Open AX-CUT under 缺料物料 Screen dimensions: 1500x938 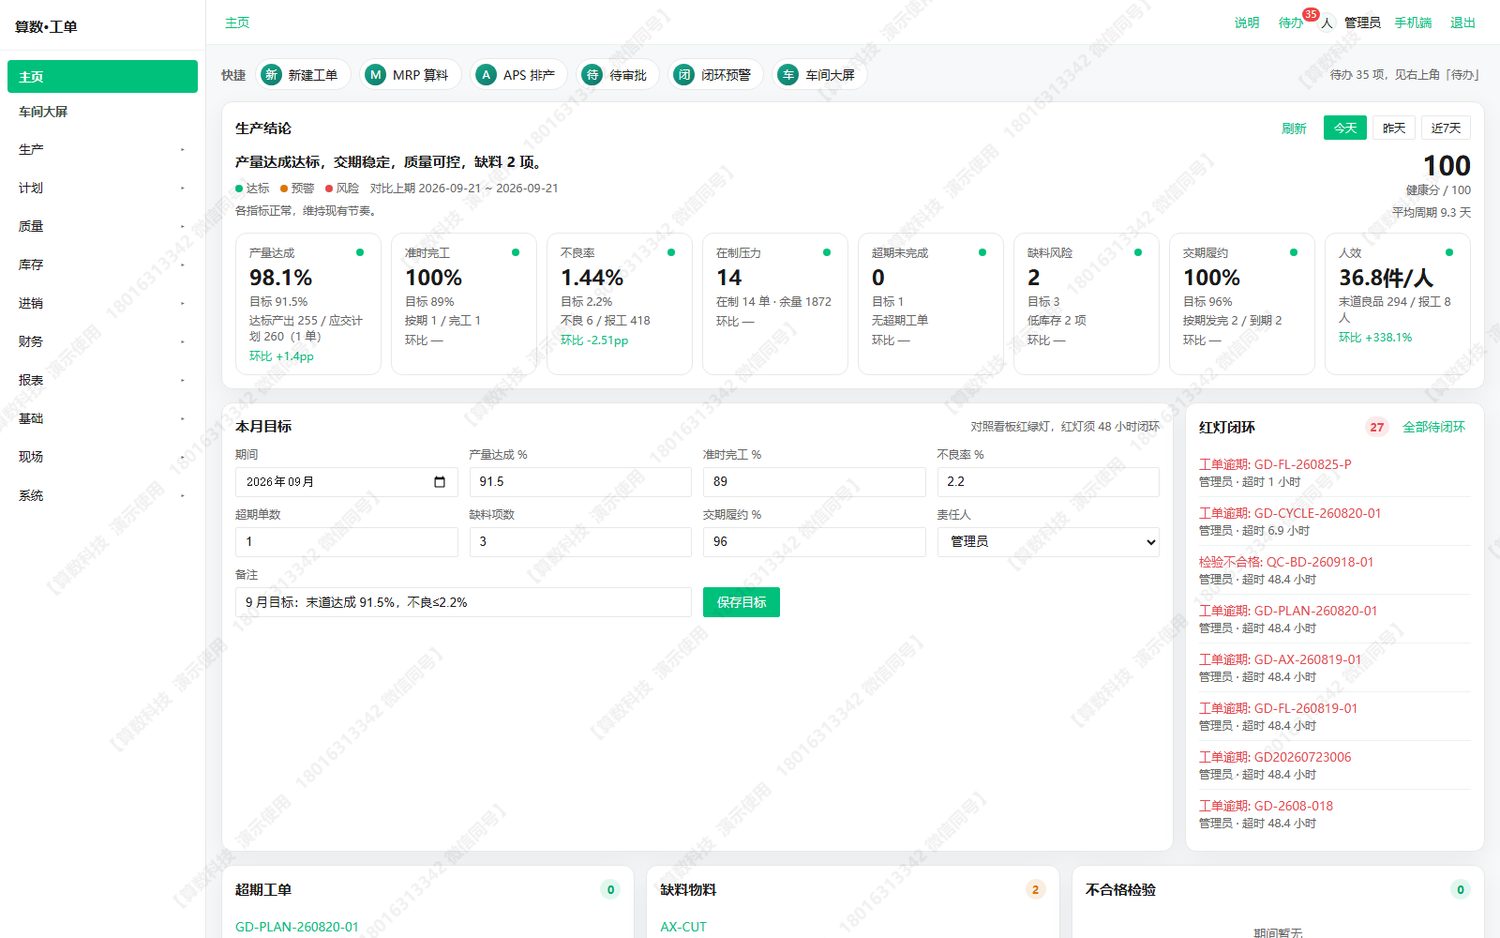pyautogui.click(x=683, y=927)
